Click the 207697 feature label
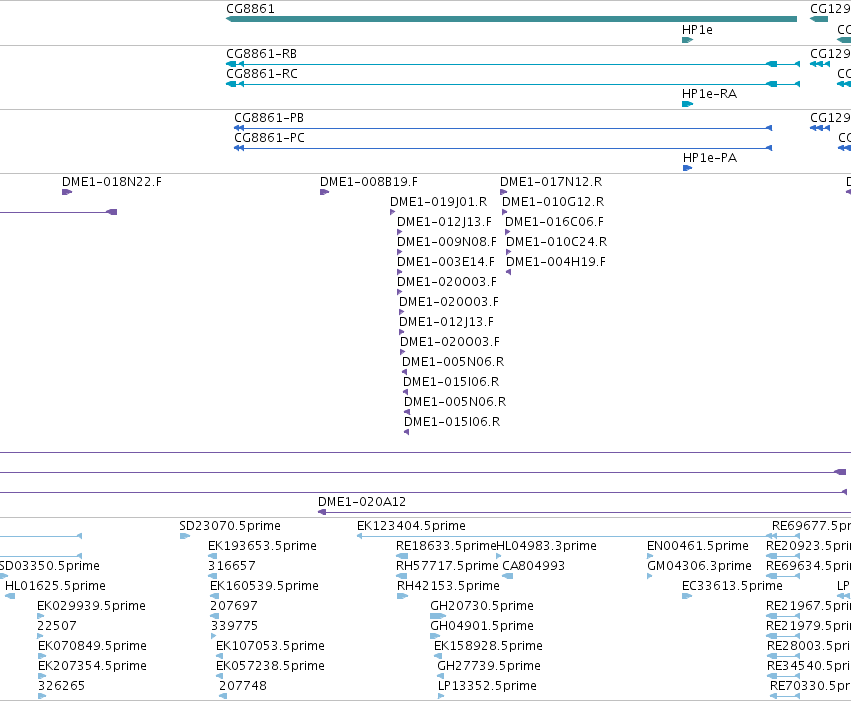The image size is (851, 701). [x=234, y=606]
